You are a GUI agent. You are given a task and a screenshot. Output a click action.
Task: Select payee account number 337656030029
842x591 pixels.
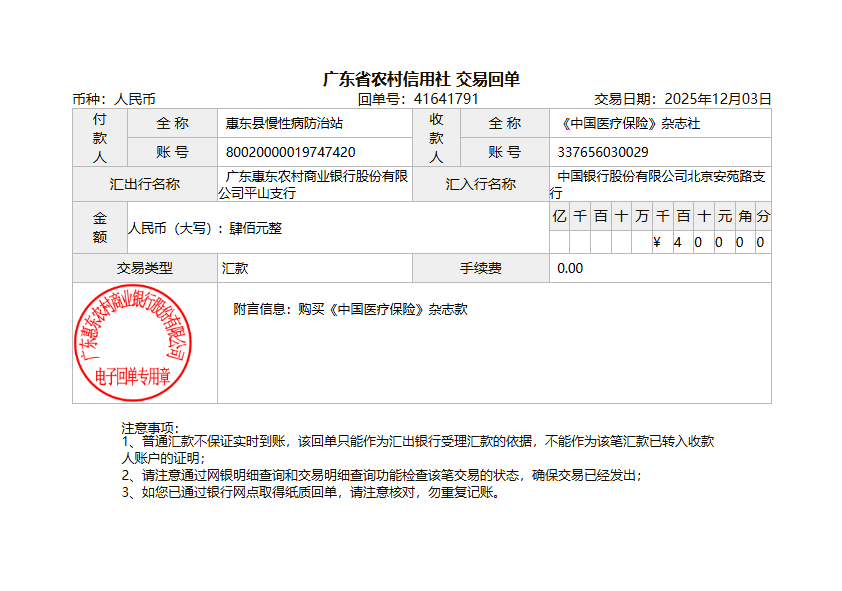(x=603, y=152)
